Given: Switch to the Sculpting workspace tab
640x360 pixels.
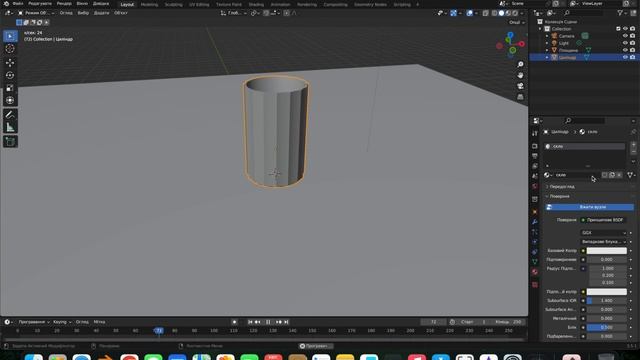Looking at the screenshot, I should point(173,4).
